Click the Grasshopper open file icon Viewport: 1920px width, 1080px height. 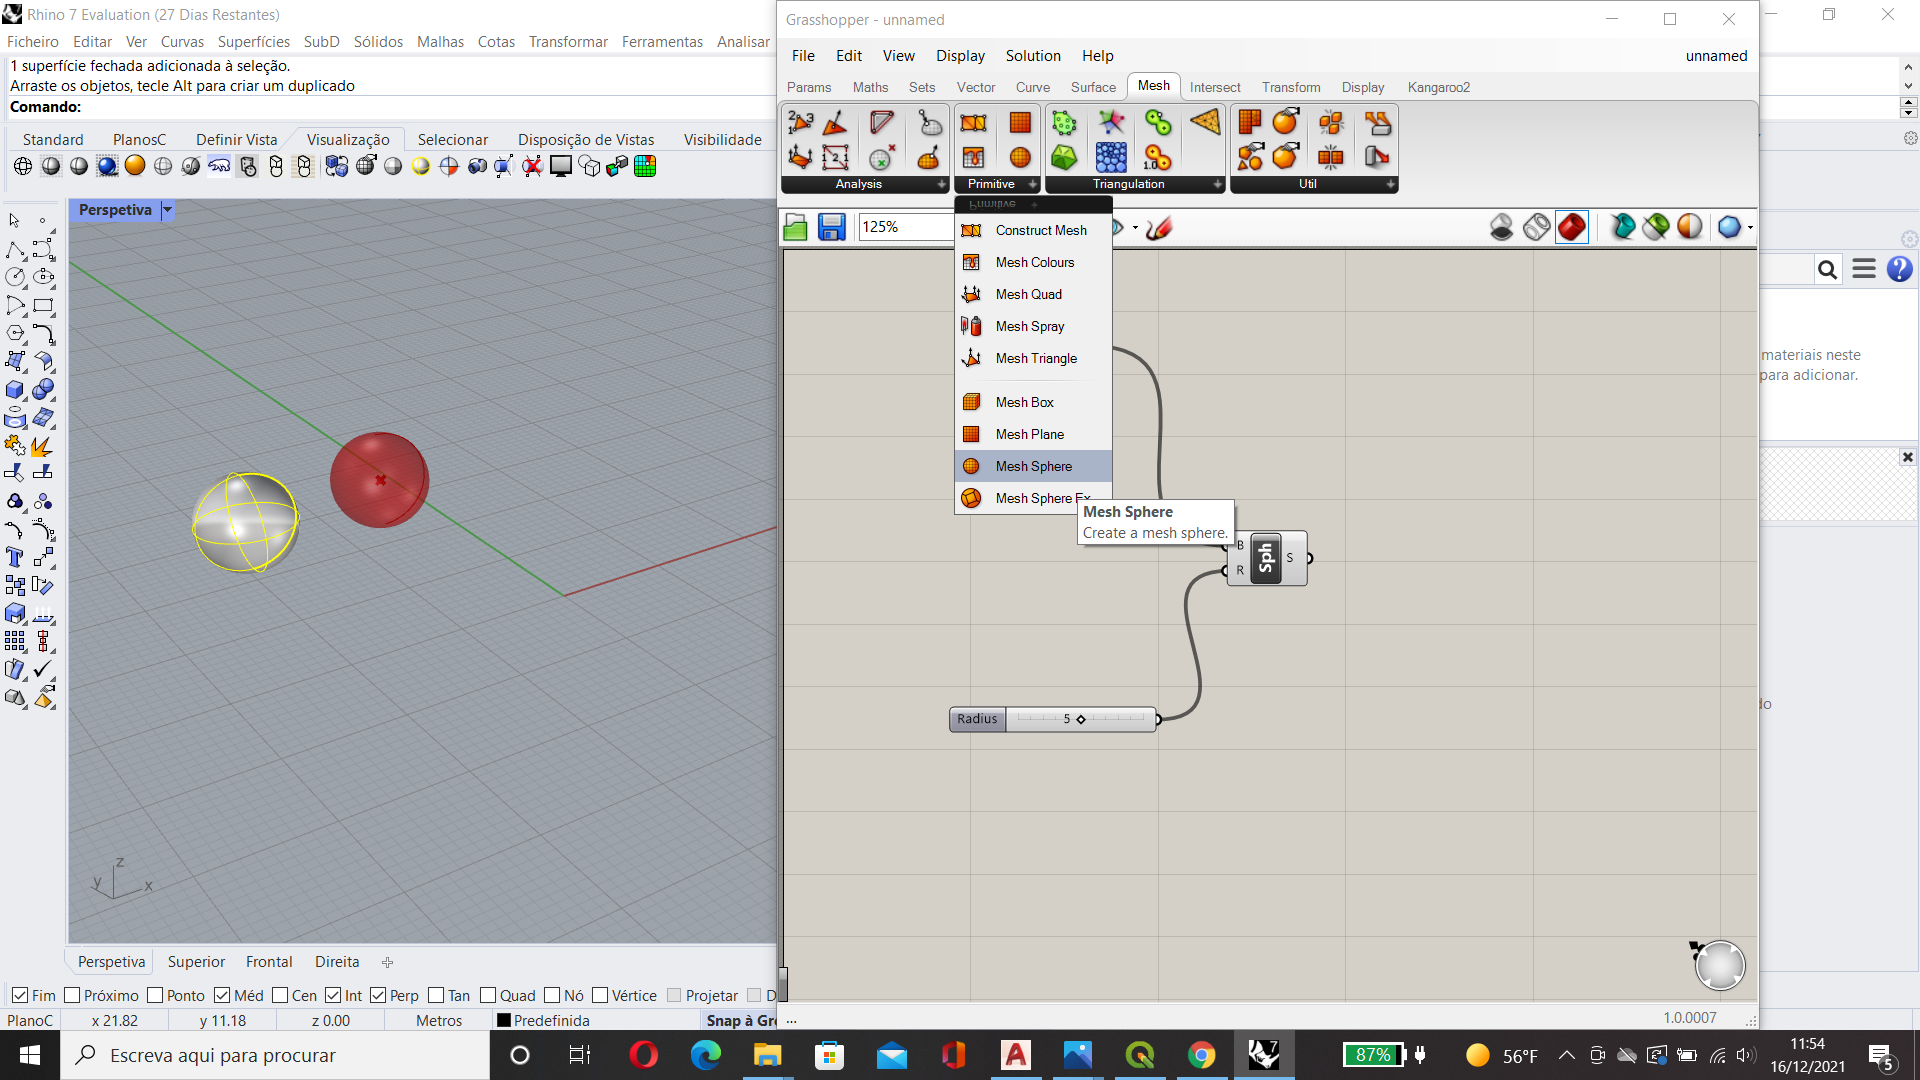796,227
